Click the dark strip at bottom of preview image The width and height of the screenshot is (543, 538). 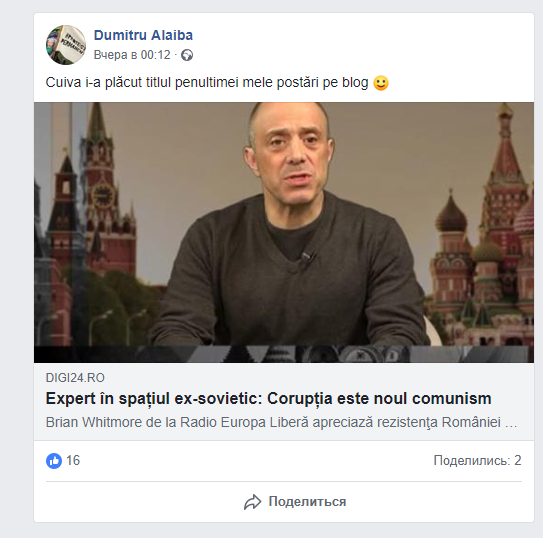coord(284,354)
